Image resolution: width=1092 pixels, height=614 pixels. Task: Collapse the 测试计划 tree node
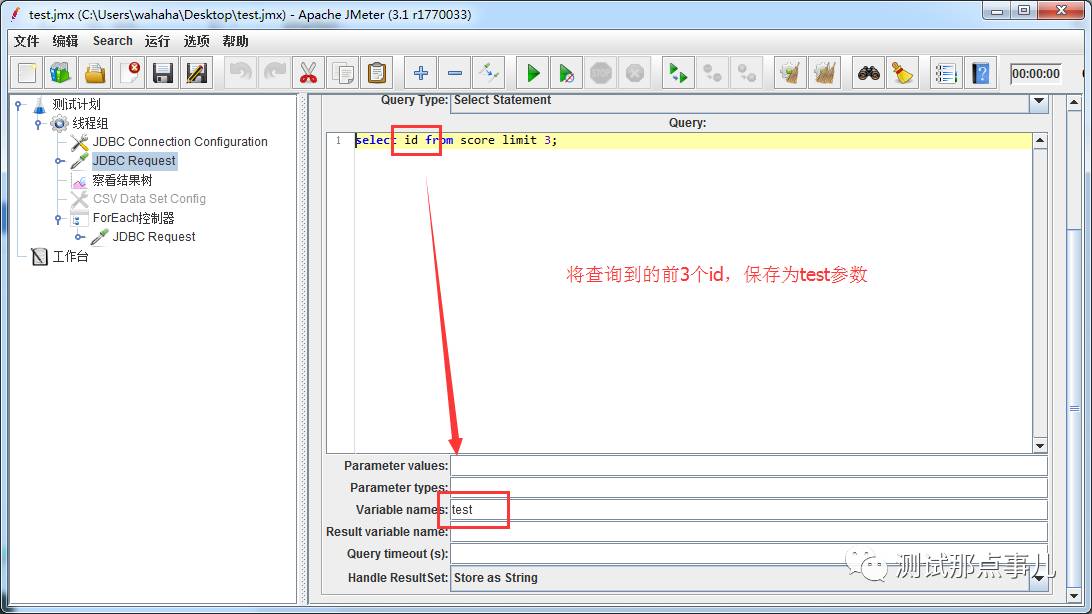(x=19, y=105)
